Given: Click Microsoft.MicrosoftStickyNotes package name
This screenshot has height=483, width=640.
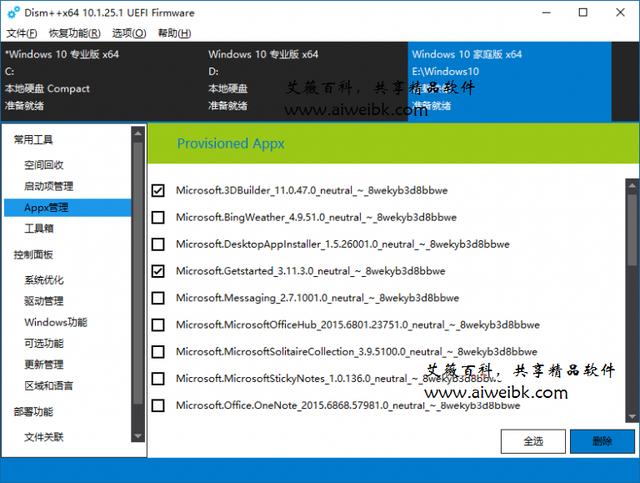Looking at the screenshot, I should tap(339, 378).
